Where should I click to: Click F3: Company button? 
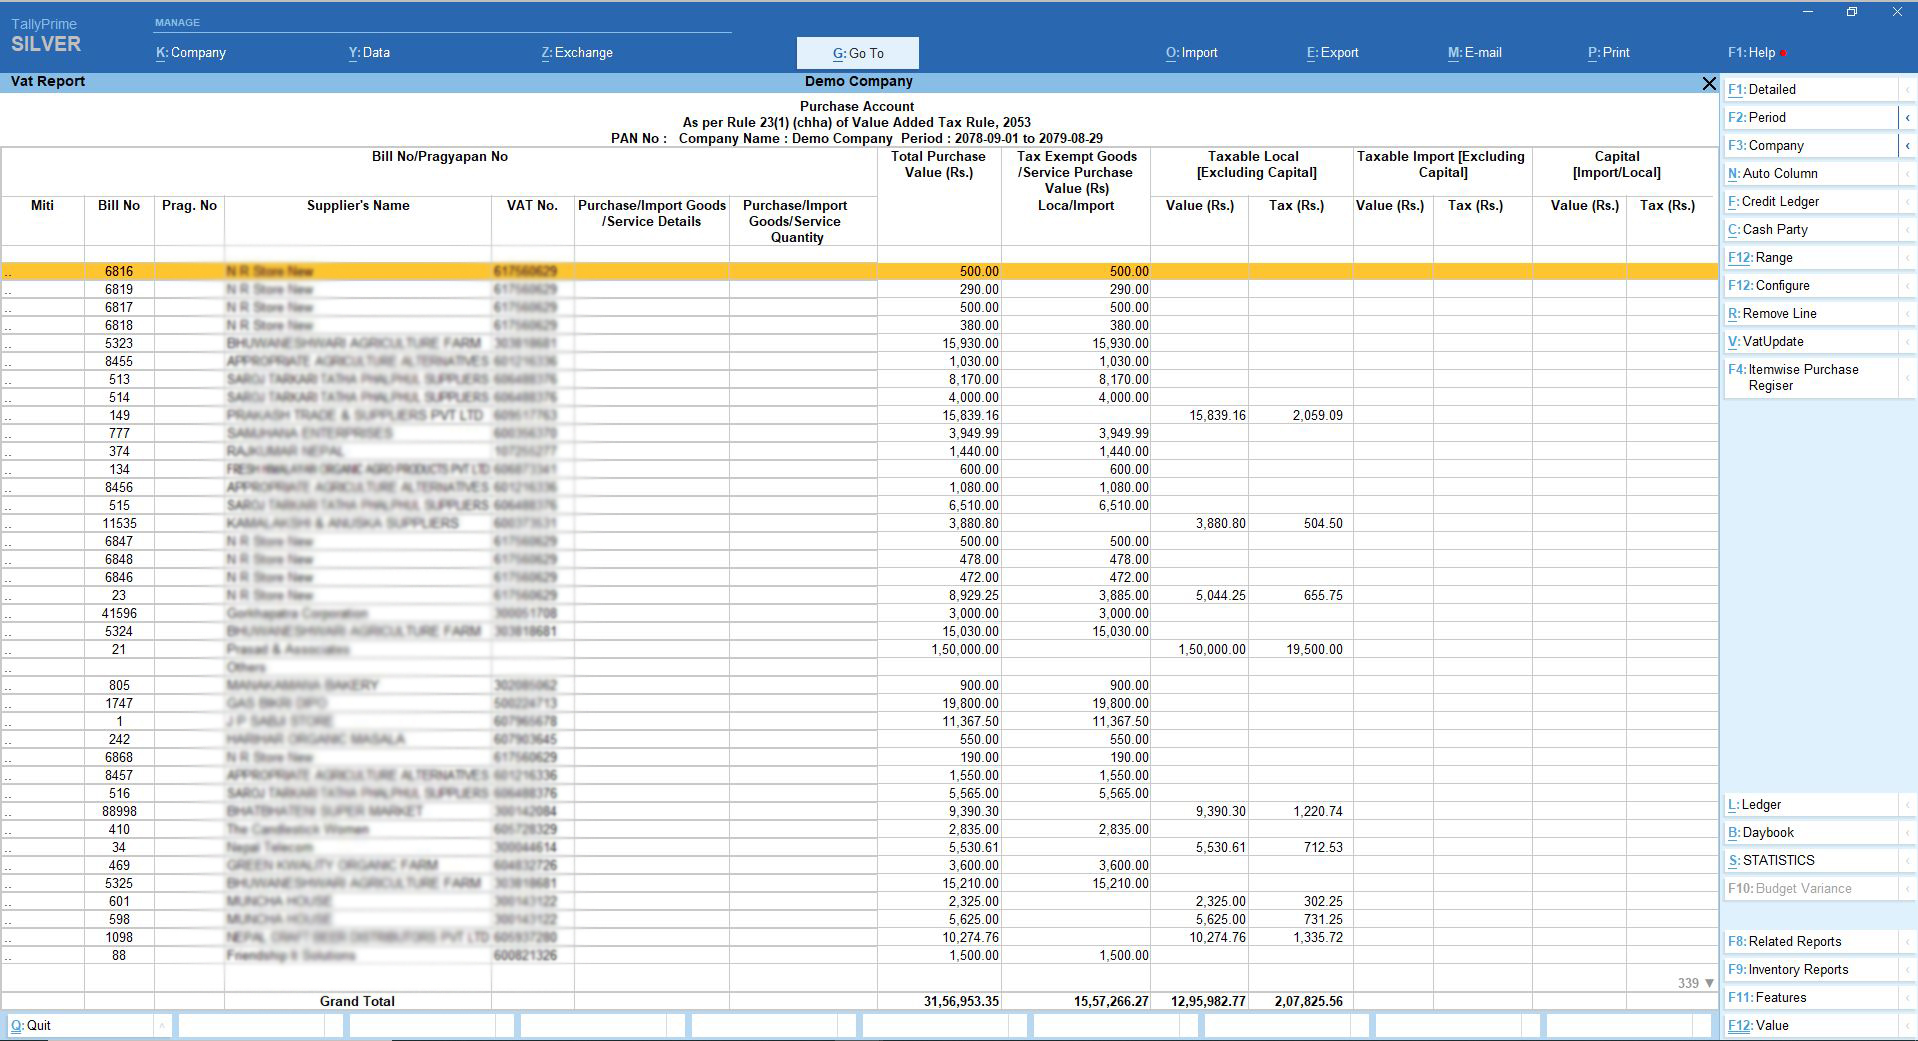click(1810, 145)
